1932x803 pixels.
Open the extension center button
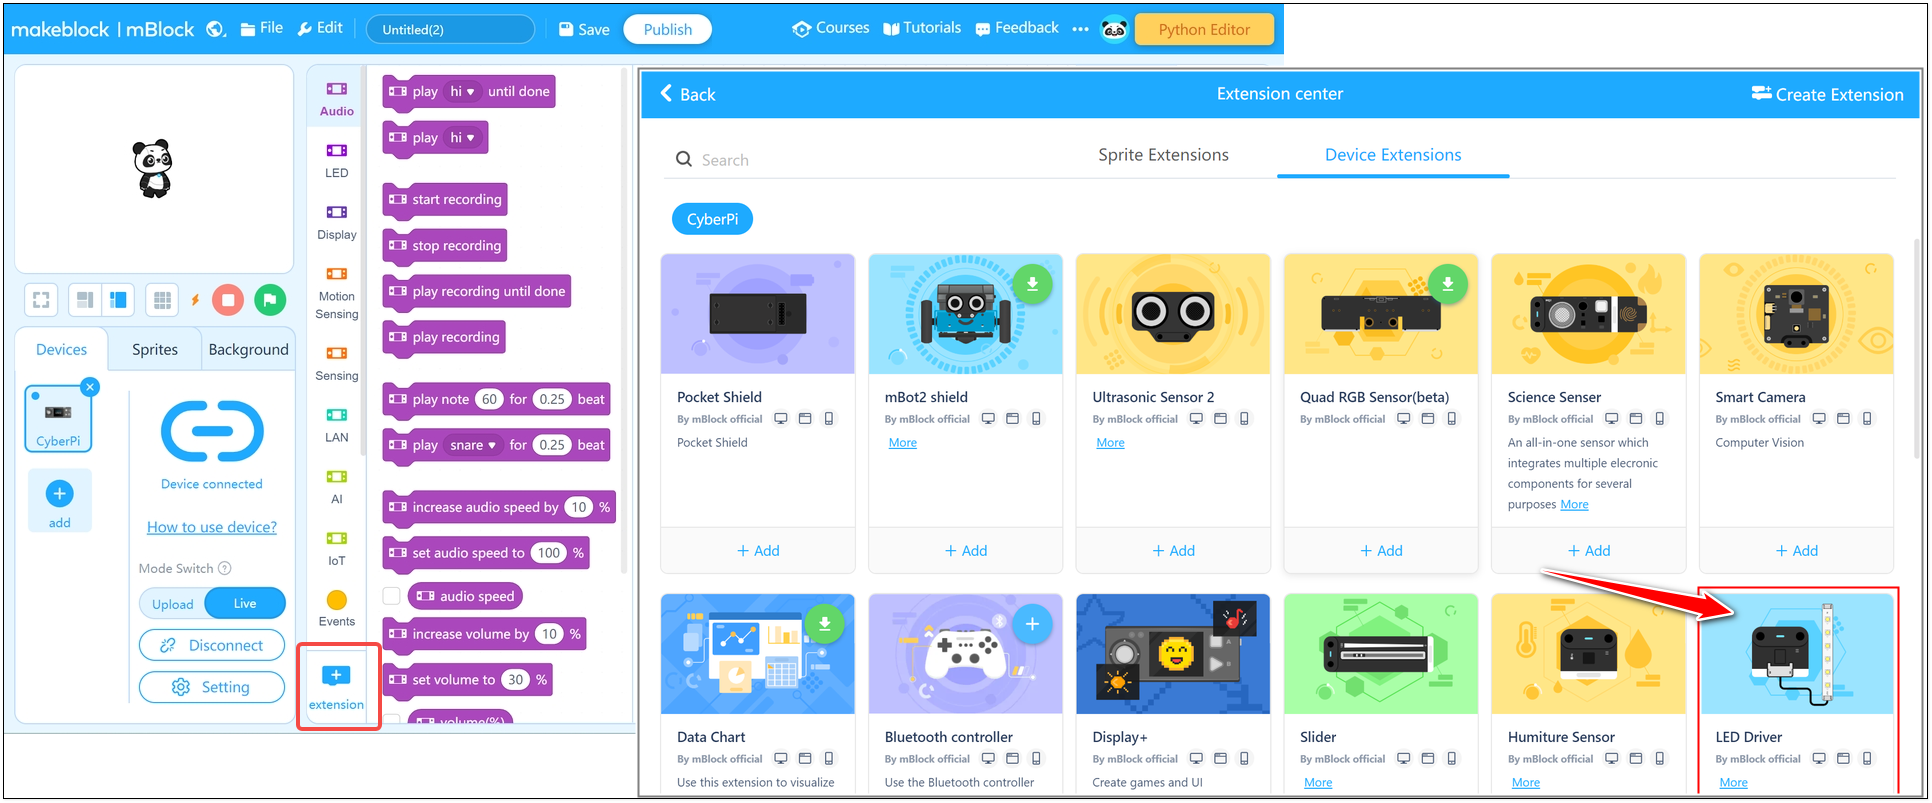click(337, 686)
